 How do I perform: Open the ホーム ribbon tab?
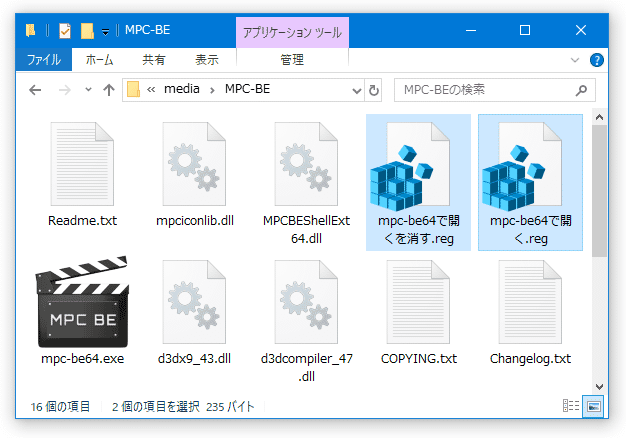coord(99,60)
